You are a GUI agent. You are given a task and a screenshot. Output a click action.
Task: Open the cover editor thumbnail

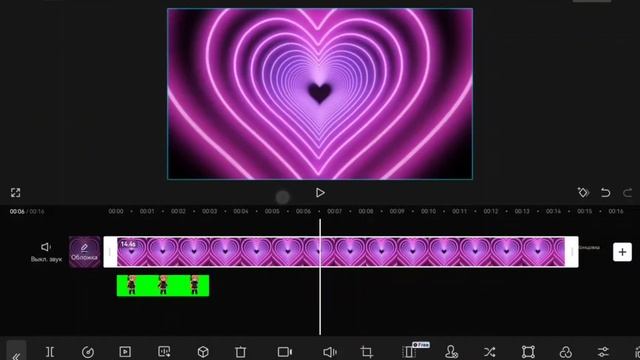tap(84, 252)
